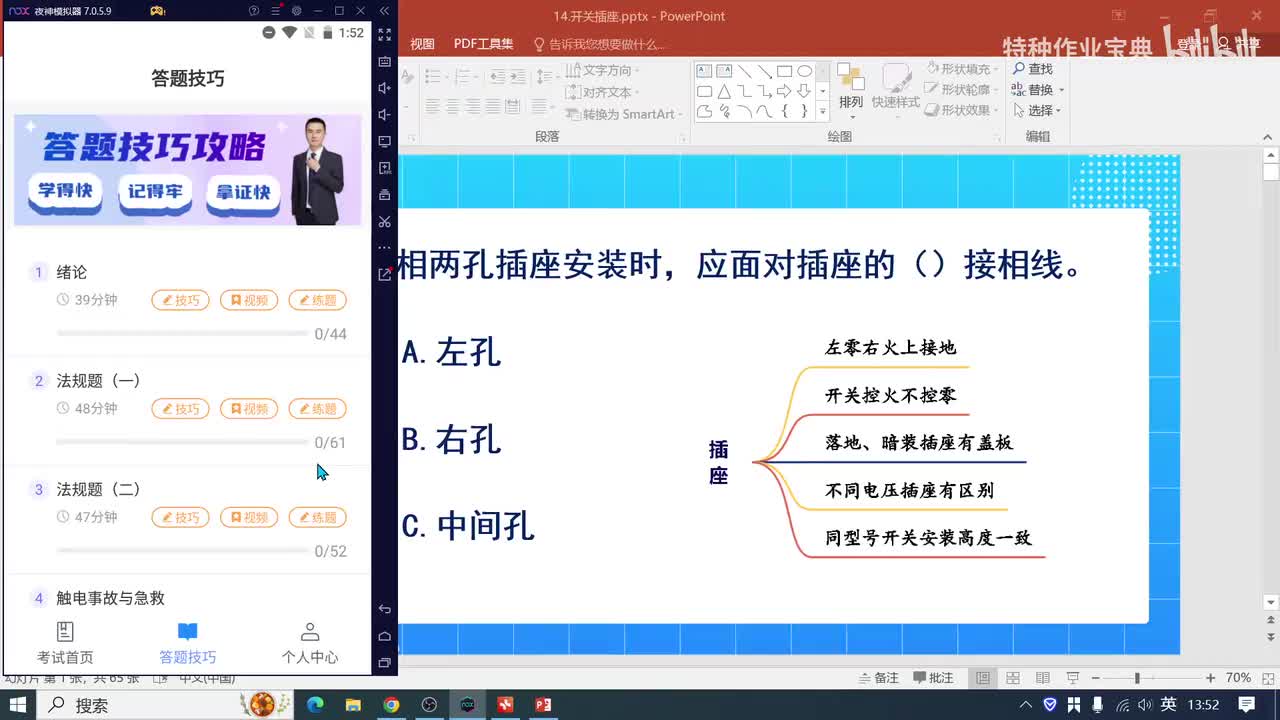Viewport: 1280px width, 720px height.
Task: Select the down arrow shape
Action: point(804,91)
